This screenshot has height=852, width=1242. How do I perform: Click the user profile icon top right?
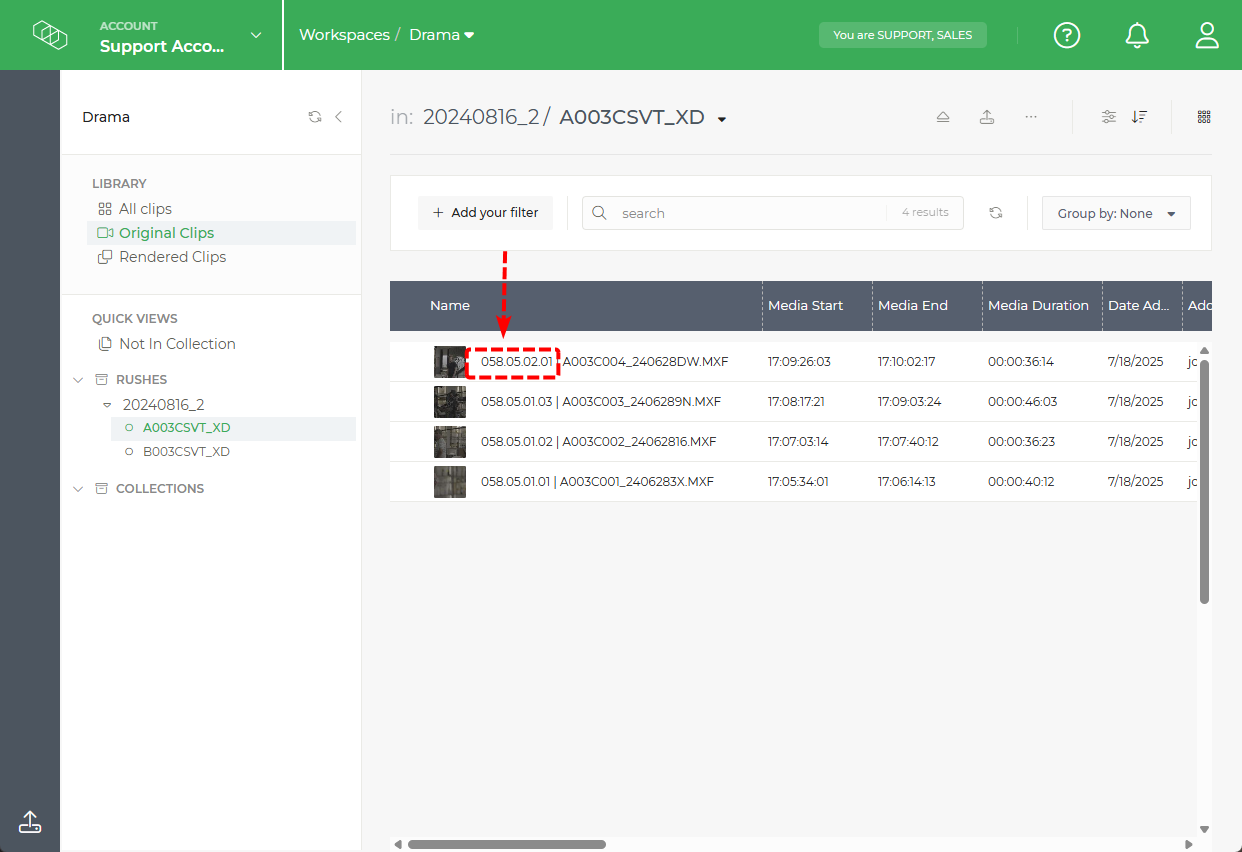1207,35
